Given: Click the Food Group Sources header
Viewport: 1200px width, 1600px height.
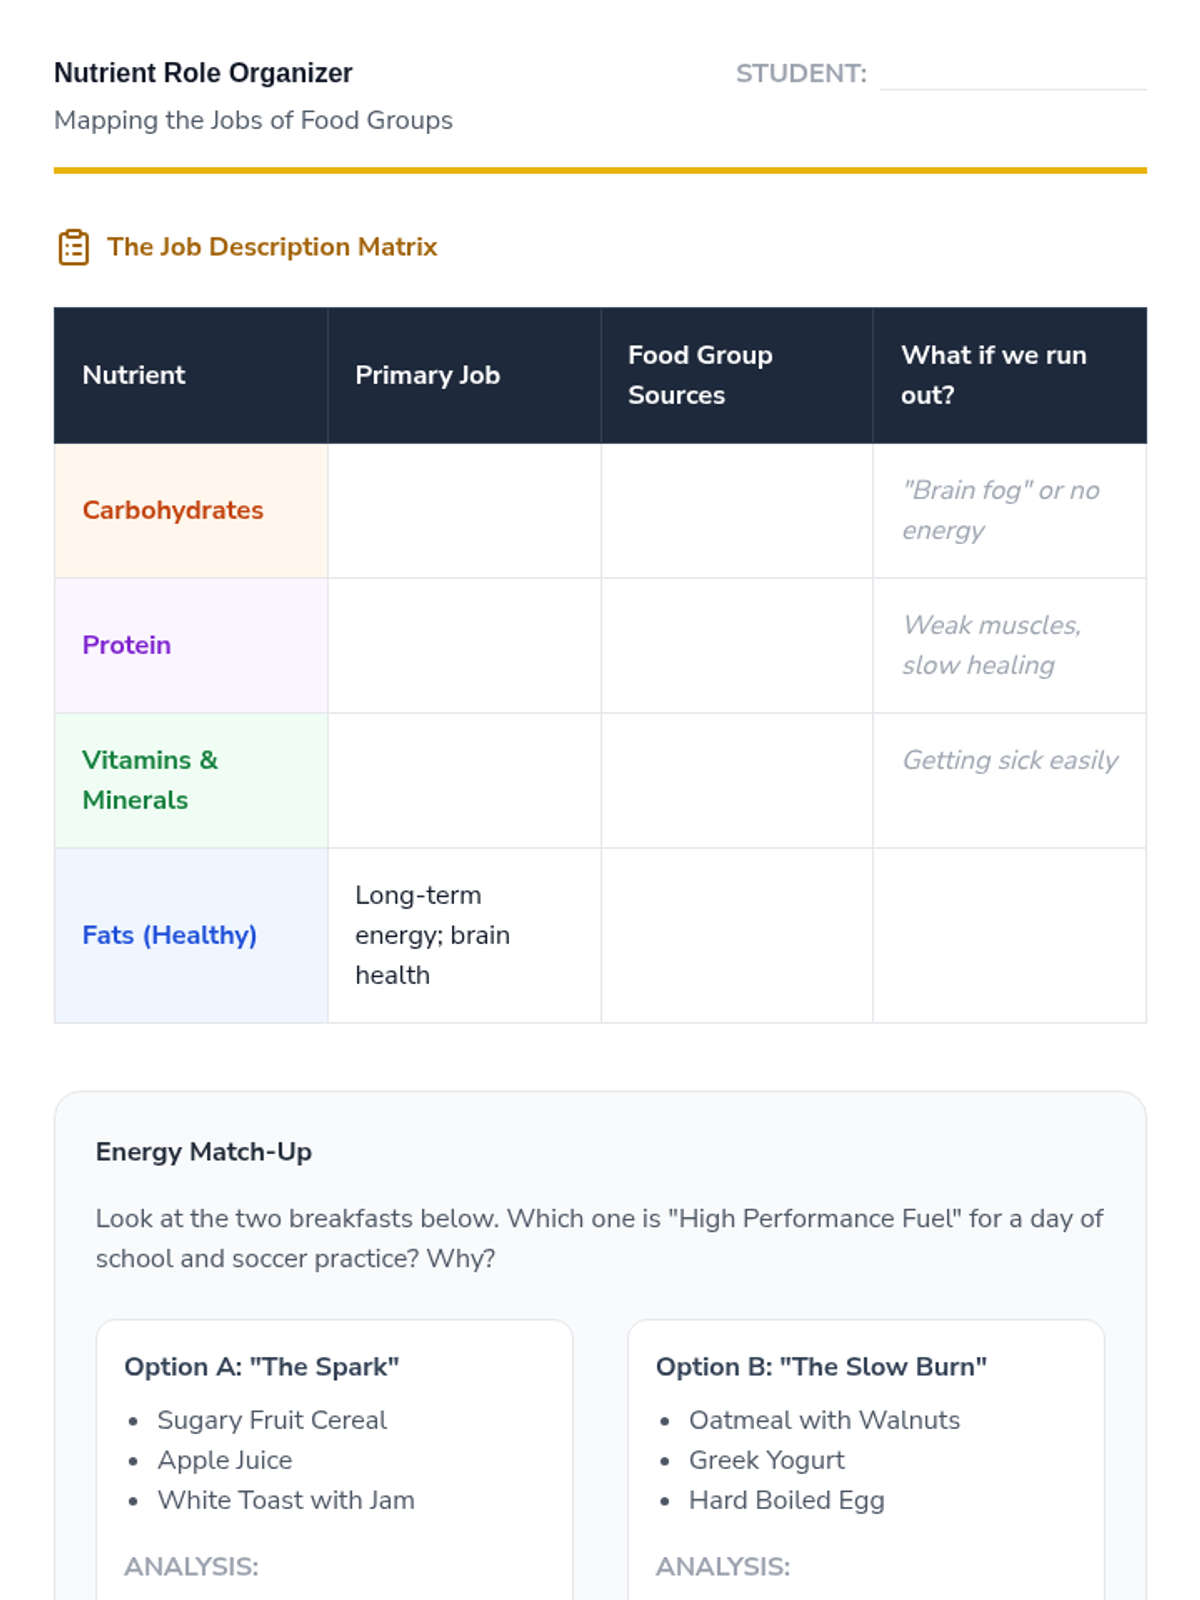Looking at the screenshot, I should point(700,375).
